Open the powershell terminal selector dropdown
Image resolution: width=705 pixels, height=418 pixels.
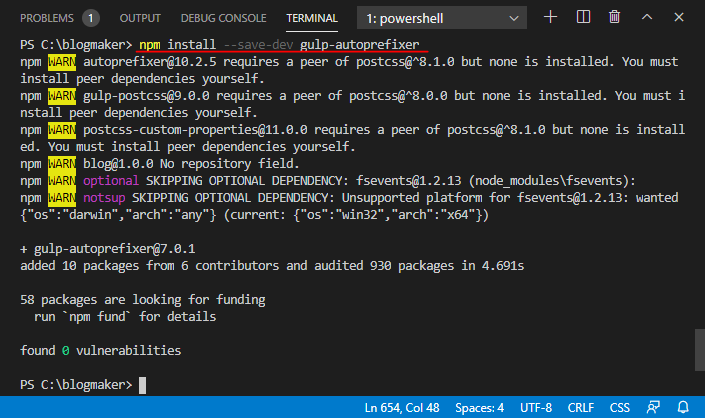(442, 18)
